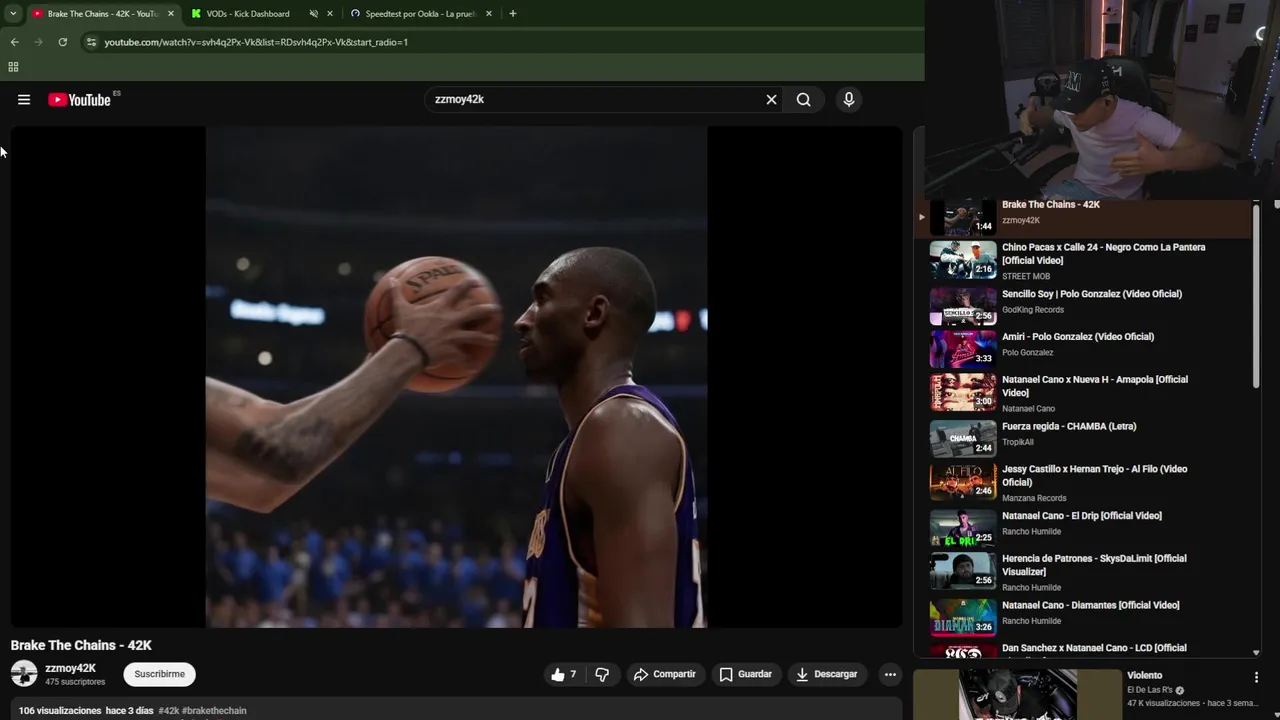Click Manzana Records channel name
Screen dimensions: 1280x720
(x=1034, y=498)
